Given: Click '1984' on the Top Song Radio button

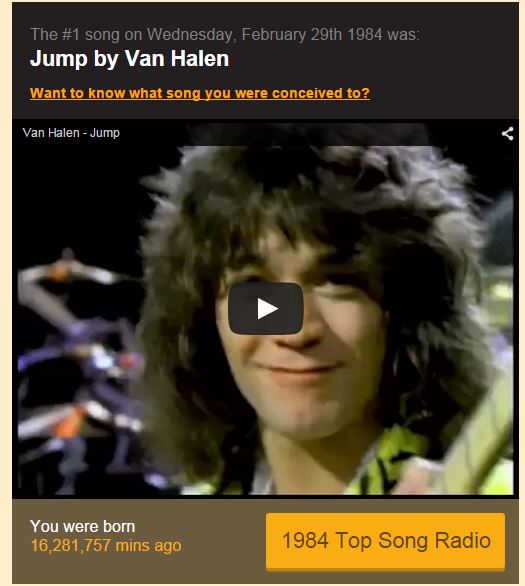Looking at the screenshot, I should (x=305, y=541).
